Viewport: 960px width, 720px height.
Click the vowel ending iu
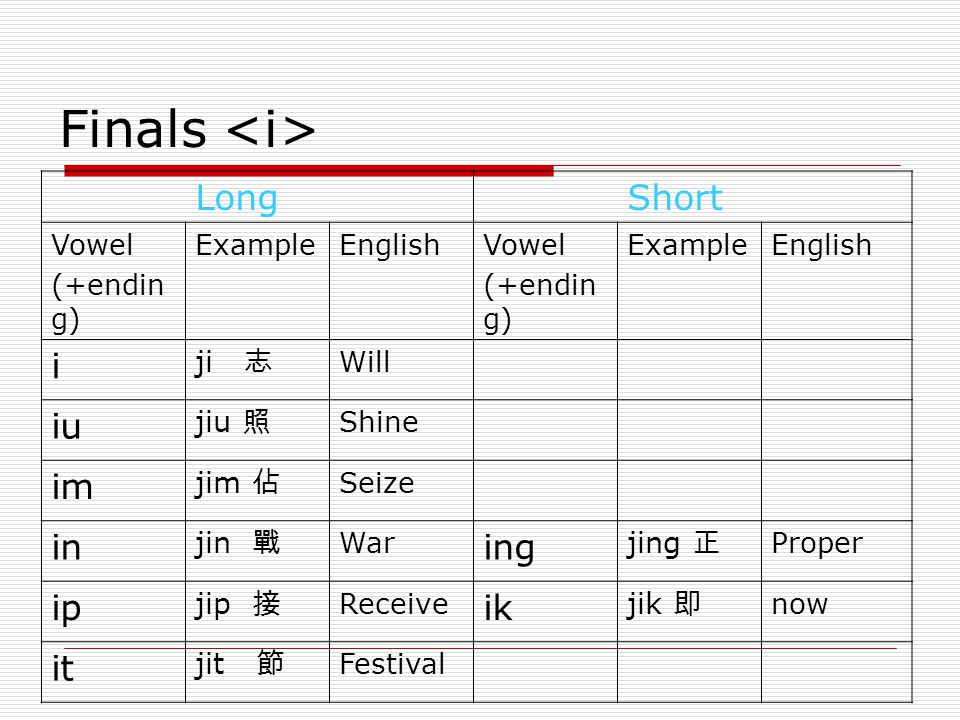click(x=66, y=426)
